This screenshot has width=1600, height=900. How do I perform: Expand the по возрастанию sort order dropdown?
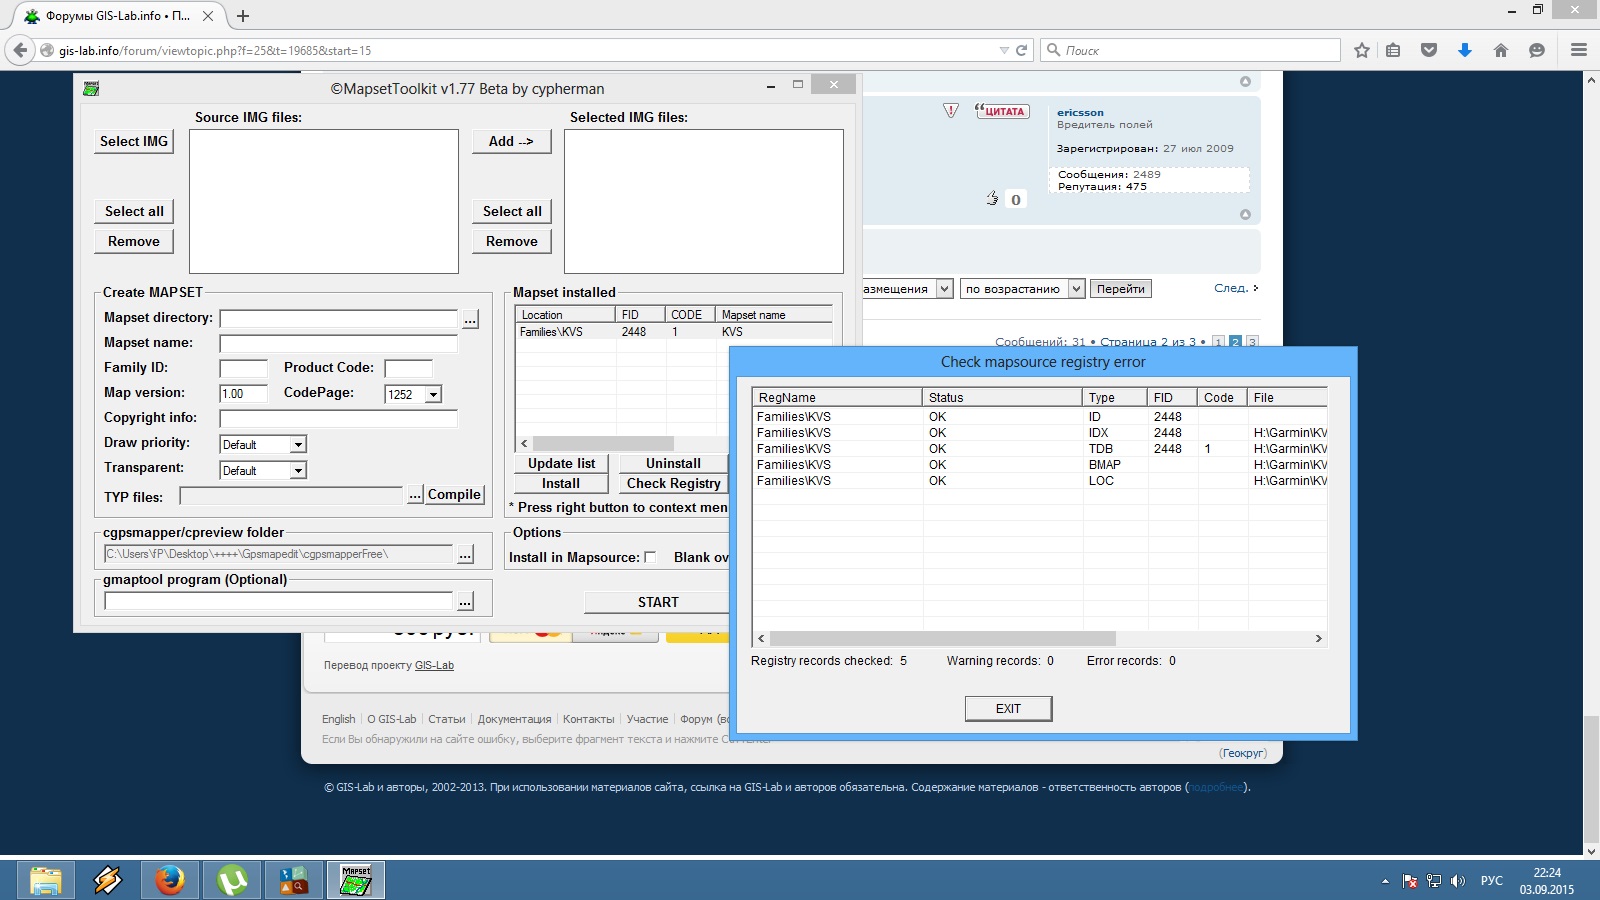[1076, 289]
